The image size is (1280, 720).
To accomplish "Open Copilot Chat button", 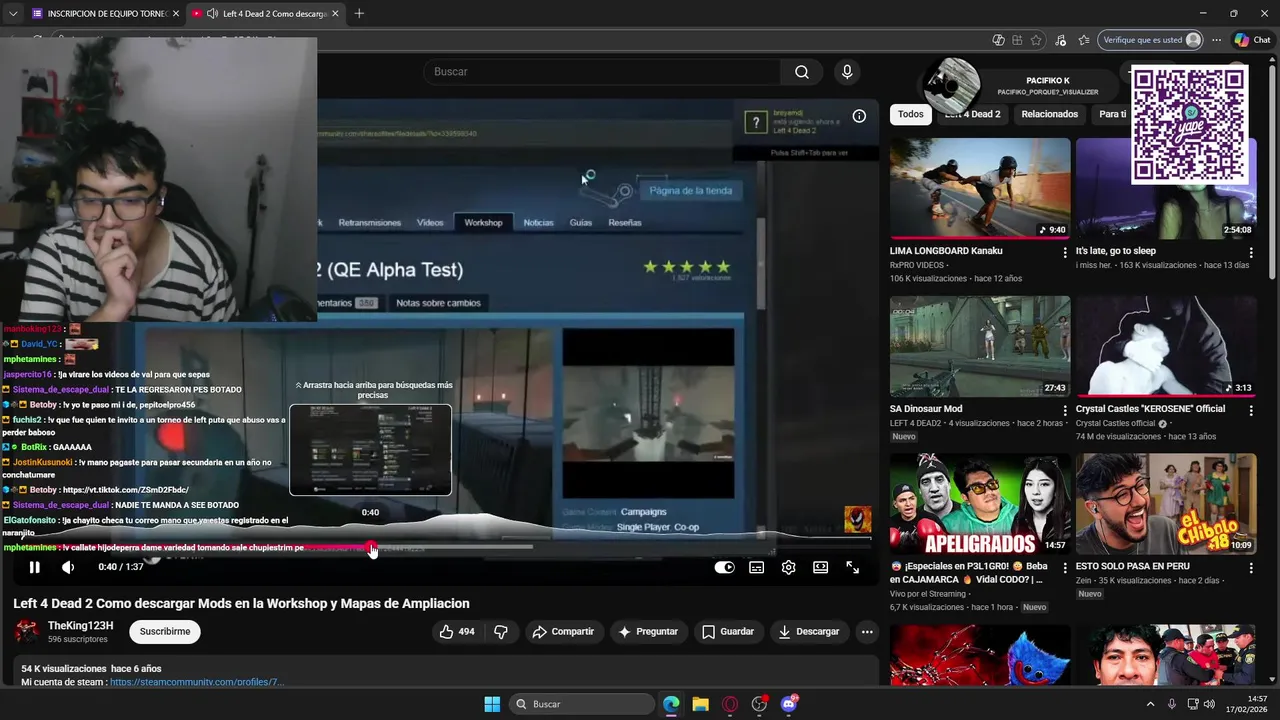I will coord(1252,40).
